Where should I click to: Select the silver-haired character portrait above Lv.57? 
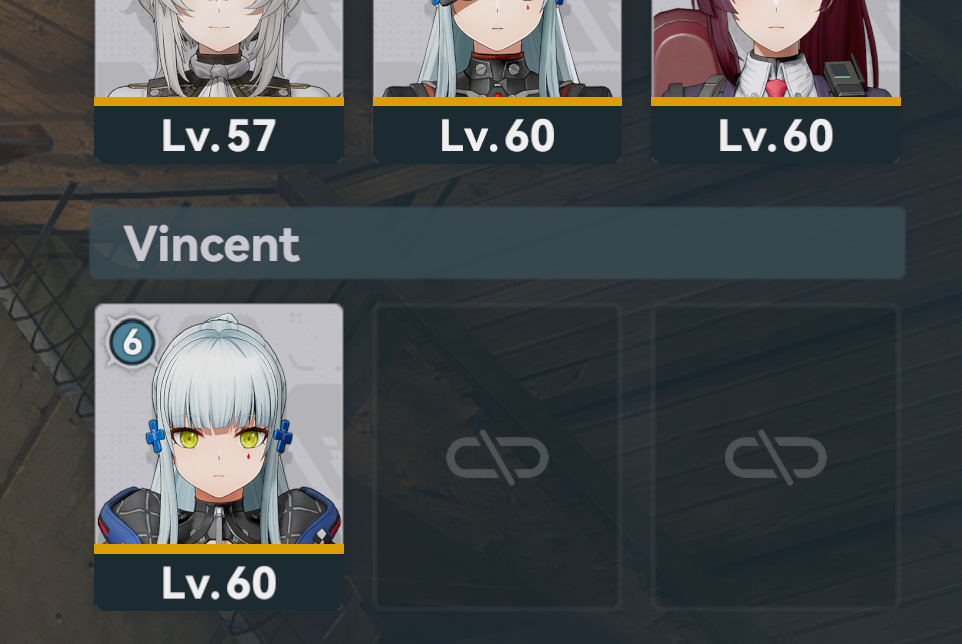click(x=219, y=48)
